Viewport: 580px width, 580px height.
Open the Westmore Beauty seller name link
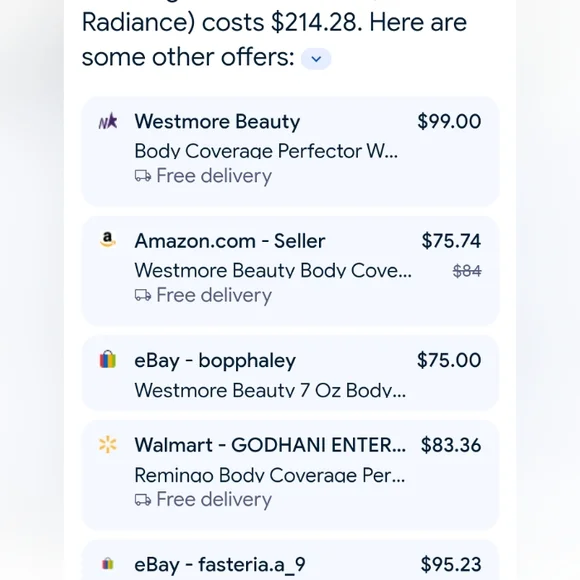pyautogui.click(x=217, y=122)
